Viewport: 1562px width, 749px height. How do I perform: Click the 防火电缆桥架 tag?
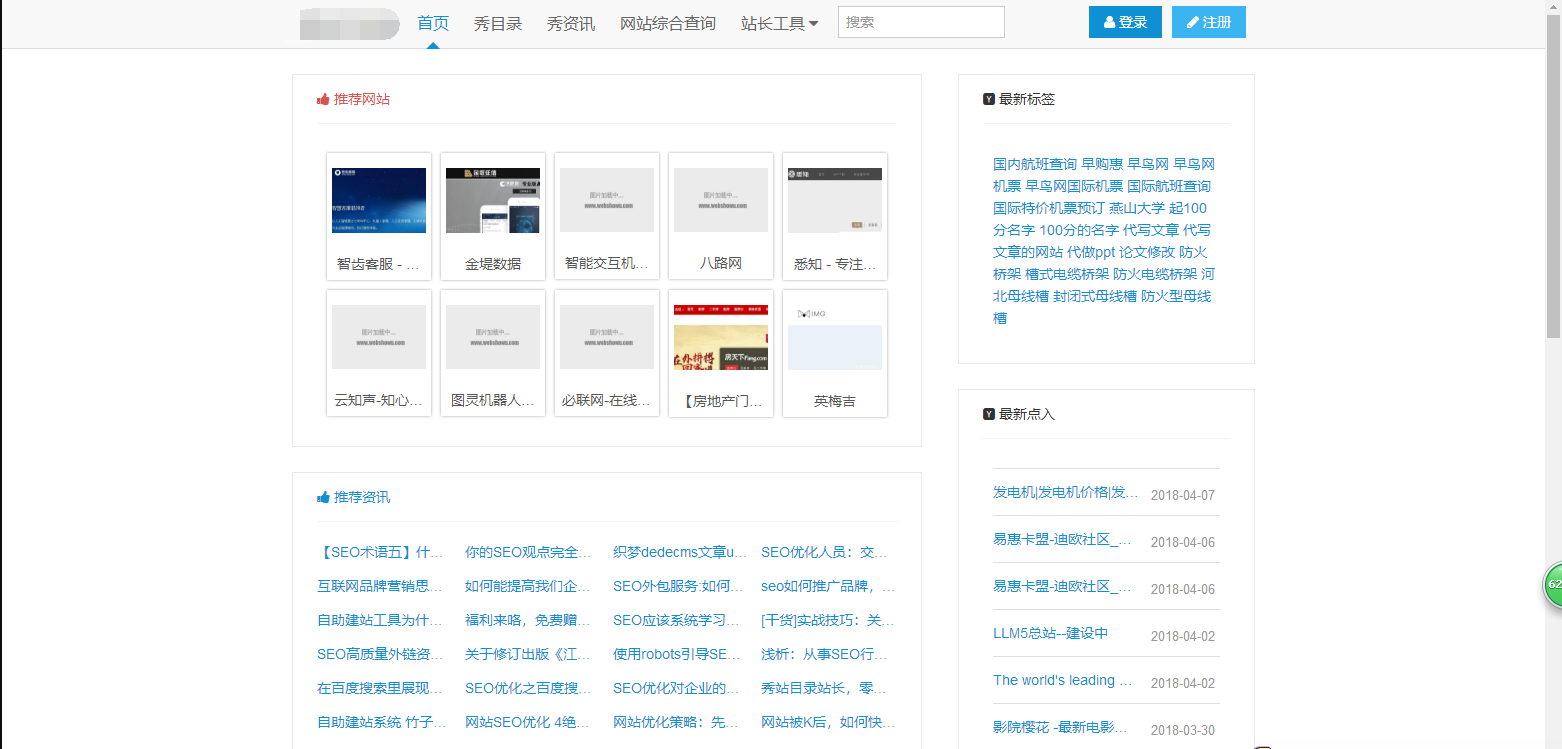[x=1155, y=274]
